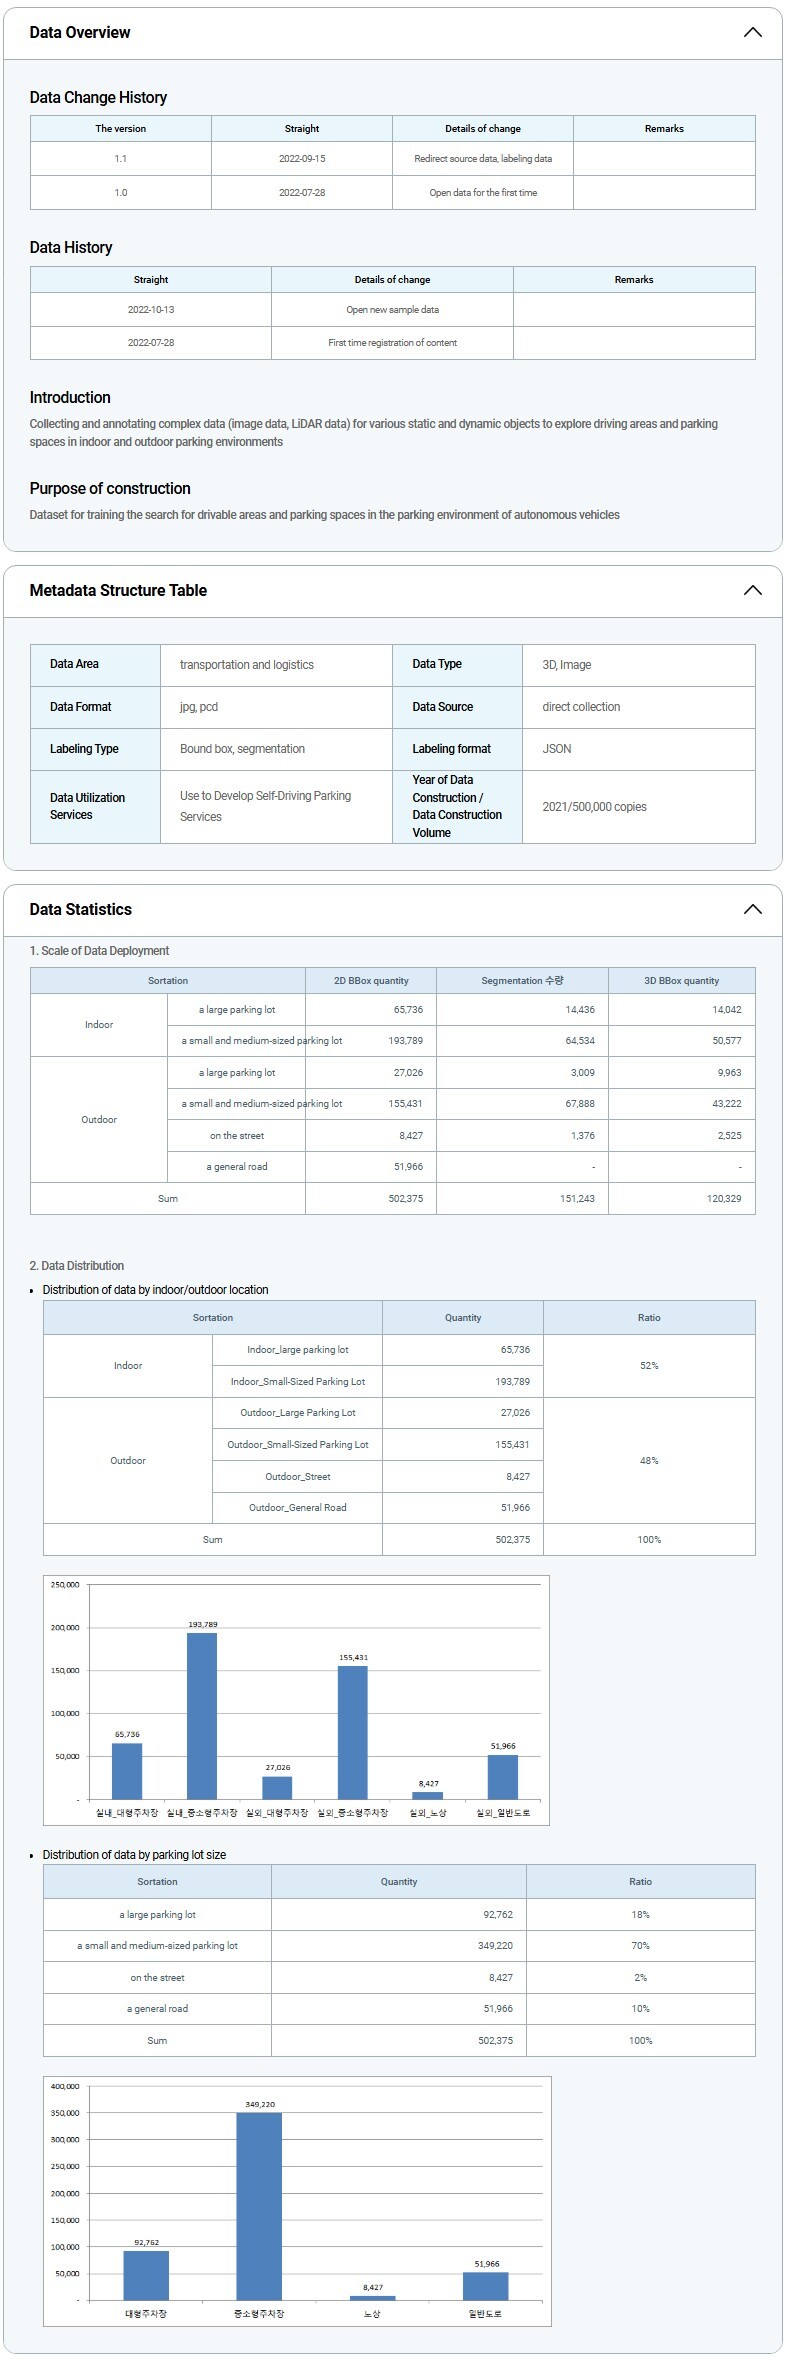
Task: Collapse the Data Overview section chevron
Action: [x=752, y=33]
